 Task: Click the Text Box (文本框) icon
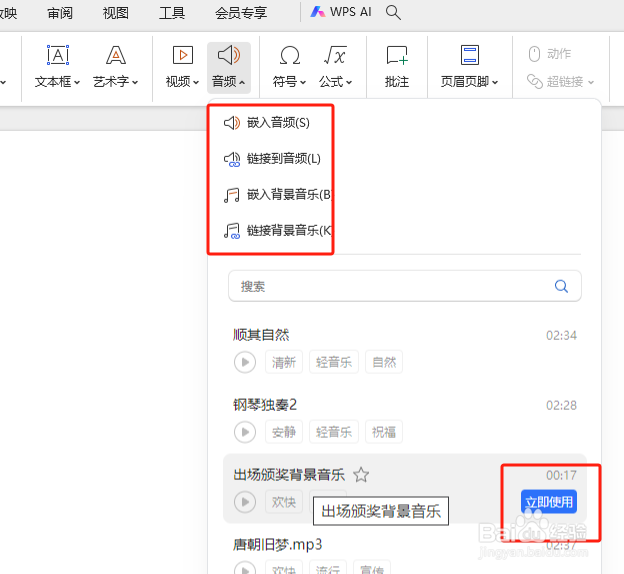click(x=58, y=55)
